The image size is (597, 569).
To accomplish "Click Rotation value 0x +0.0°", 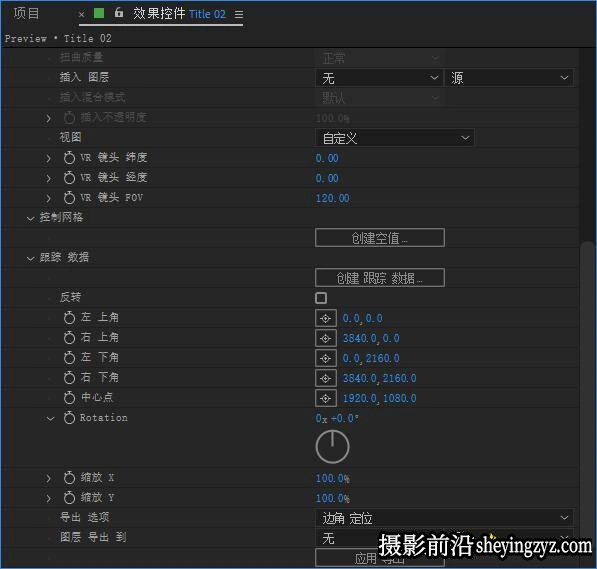I will (337, 418).
